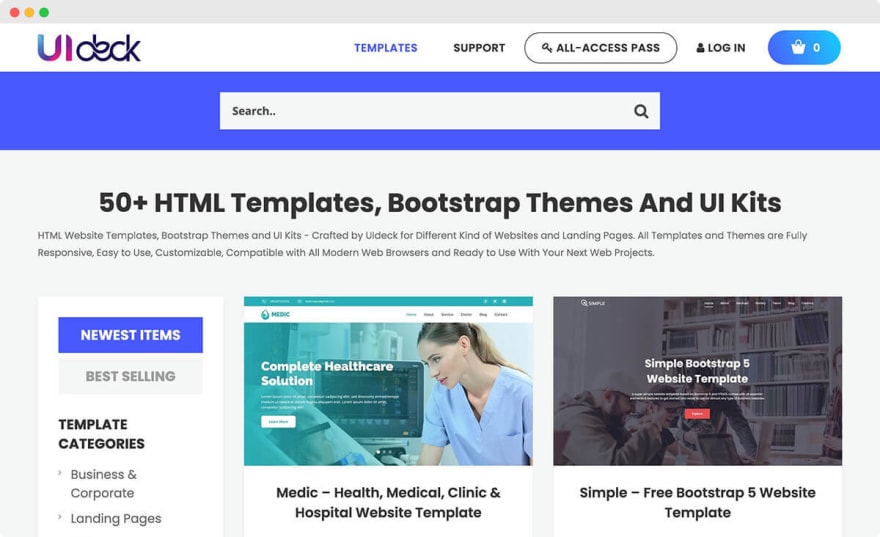Open the Support menu item

(479, 48)
